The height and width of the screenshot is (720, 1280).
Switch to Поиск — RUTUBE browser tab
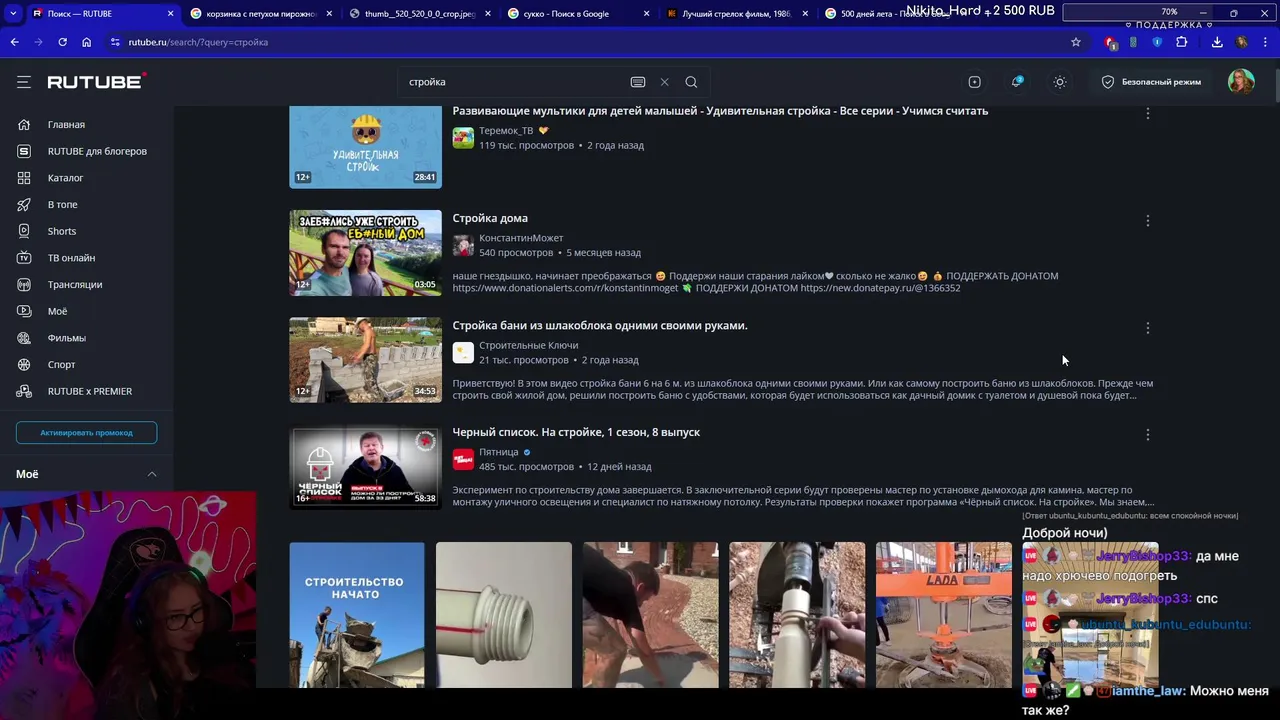coord(102,14)
